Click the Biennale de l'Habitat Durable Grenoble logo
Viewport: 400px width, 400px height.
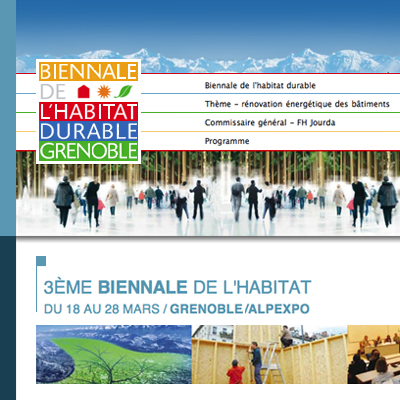(x=88, y=111)
